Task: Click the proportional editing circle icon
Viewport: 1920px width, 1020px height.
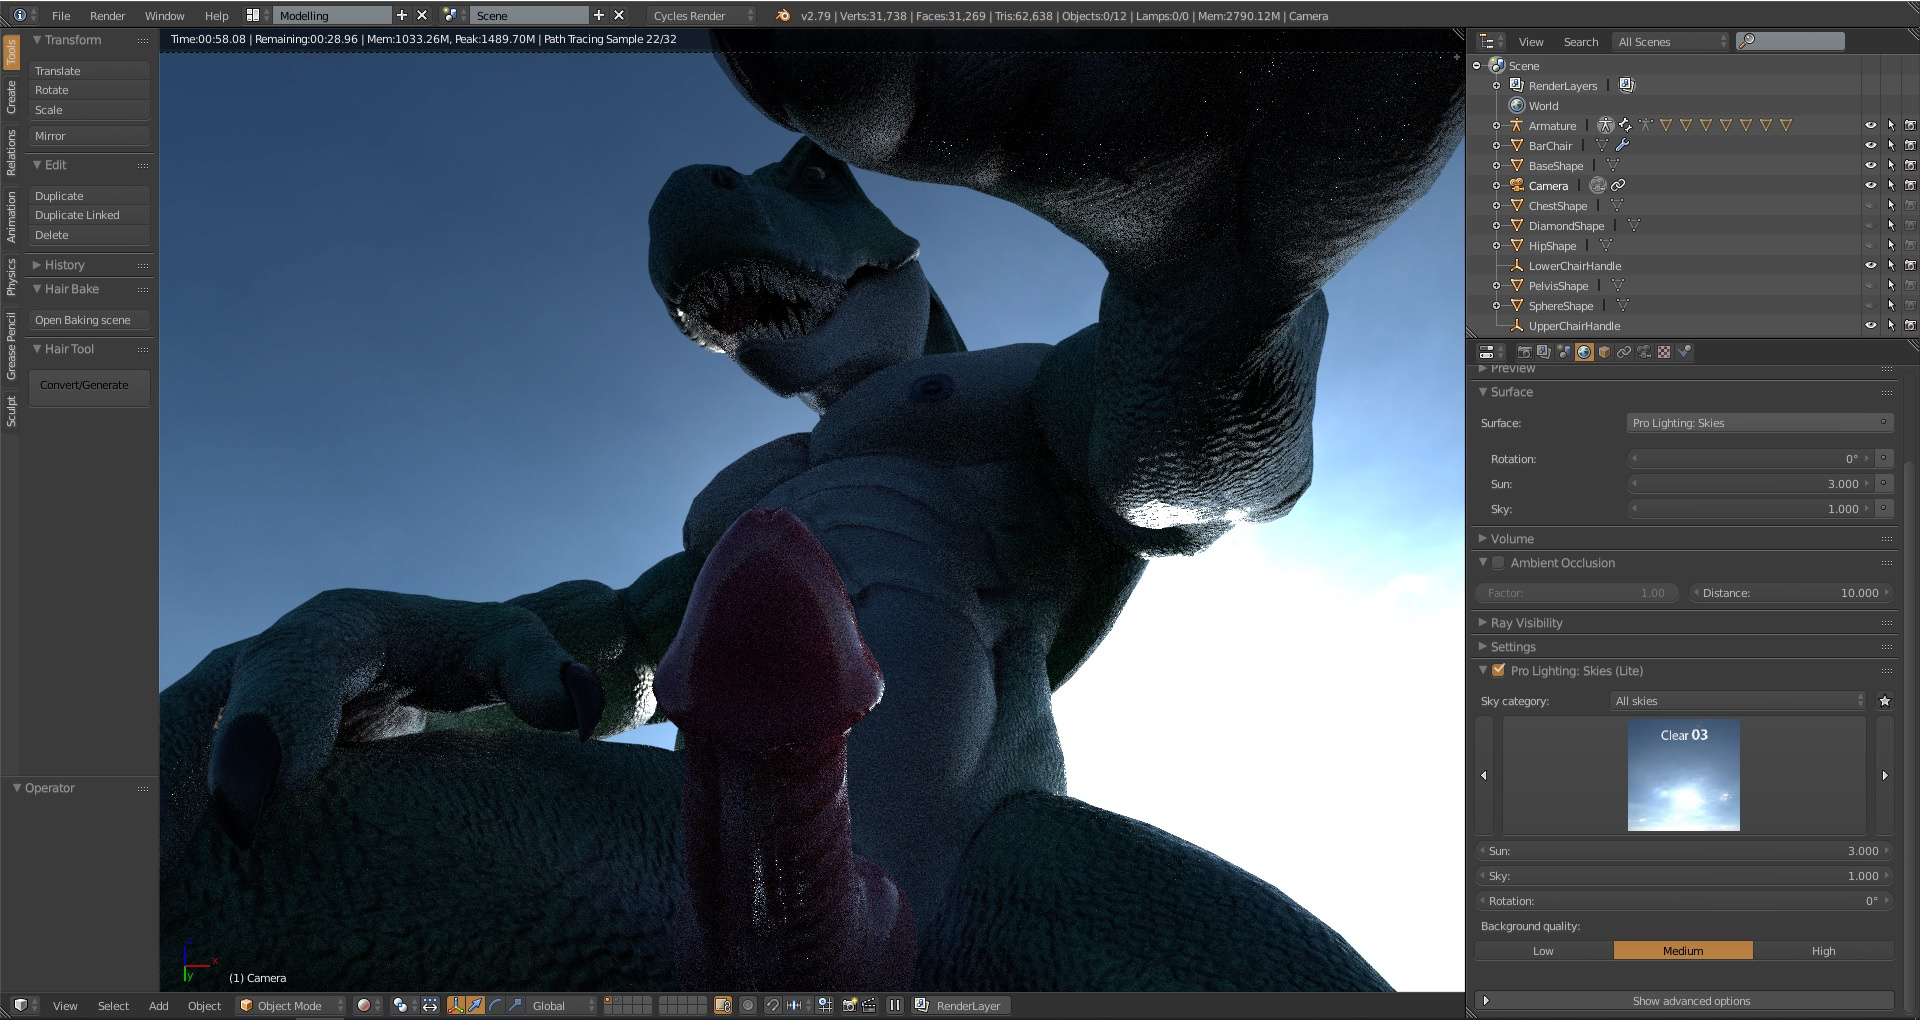Action: coord(748,1005)
